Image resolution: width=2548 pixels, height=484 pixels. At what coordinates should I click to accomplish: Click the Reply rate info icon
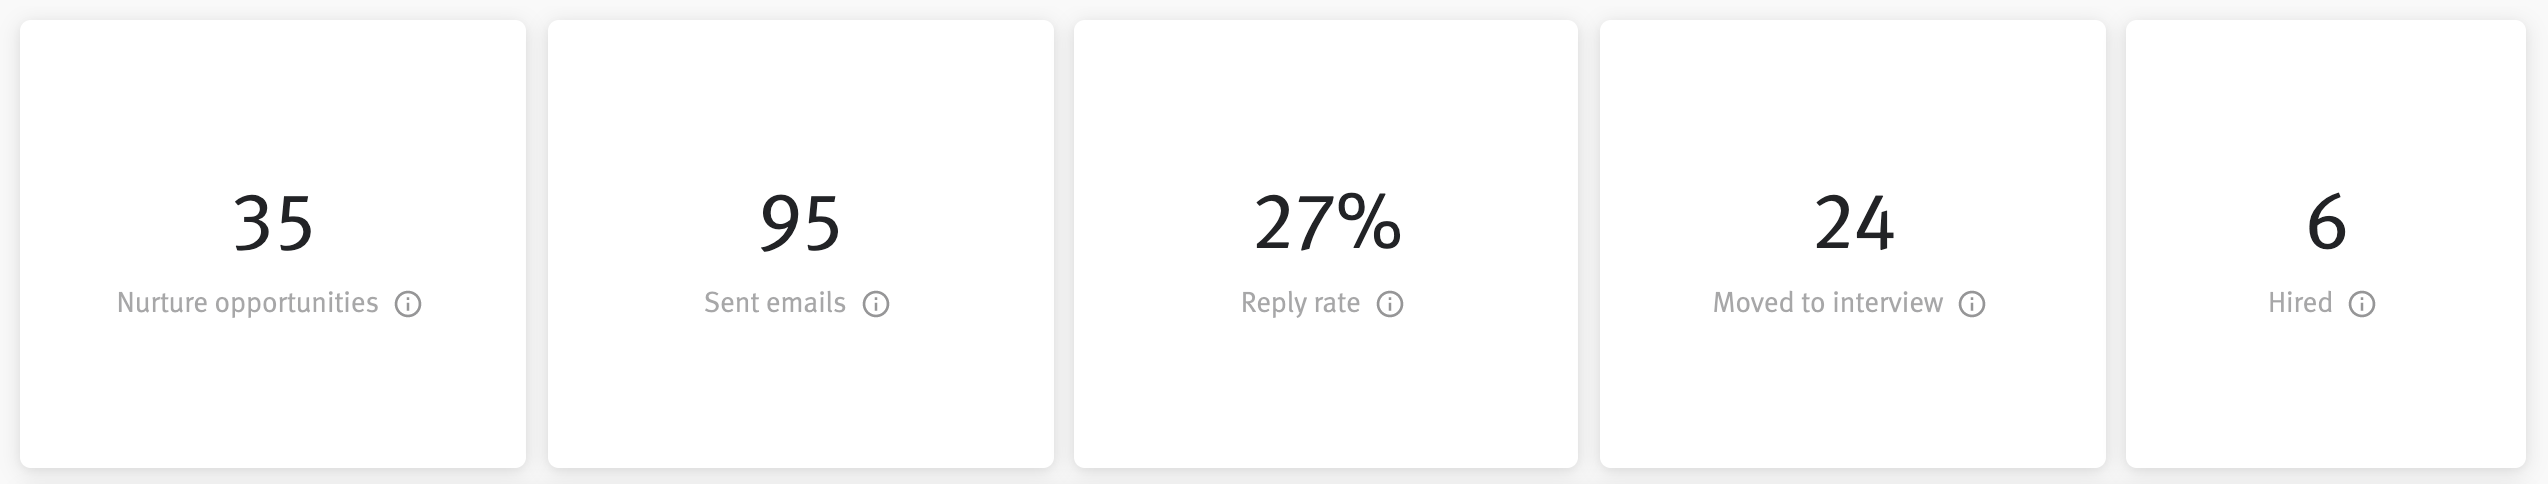(x=1390, y=304)
